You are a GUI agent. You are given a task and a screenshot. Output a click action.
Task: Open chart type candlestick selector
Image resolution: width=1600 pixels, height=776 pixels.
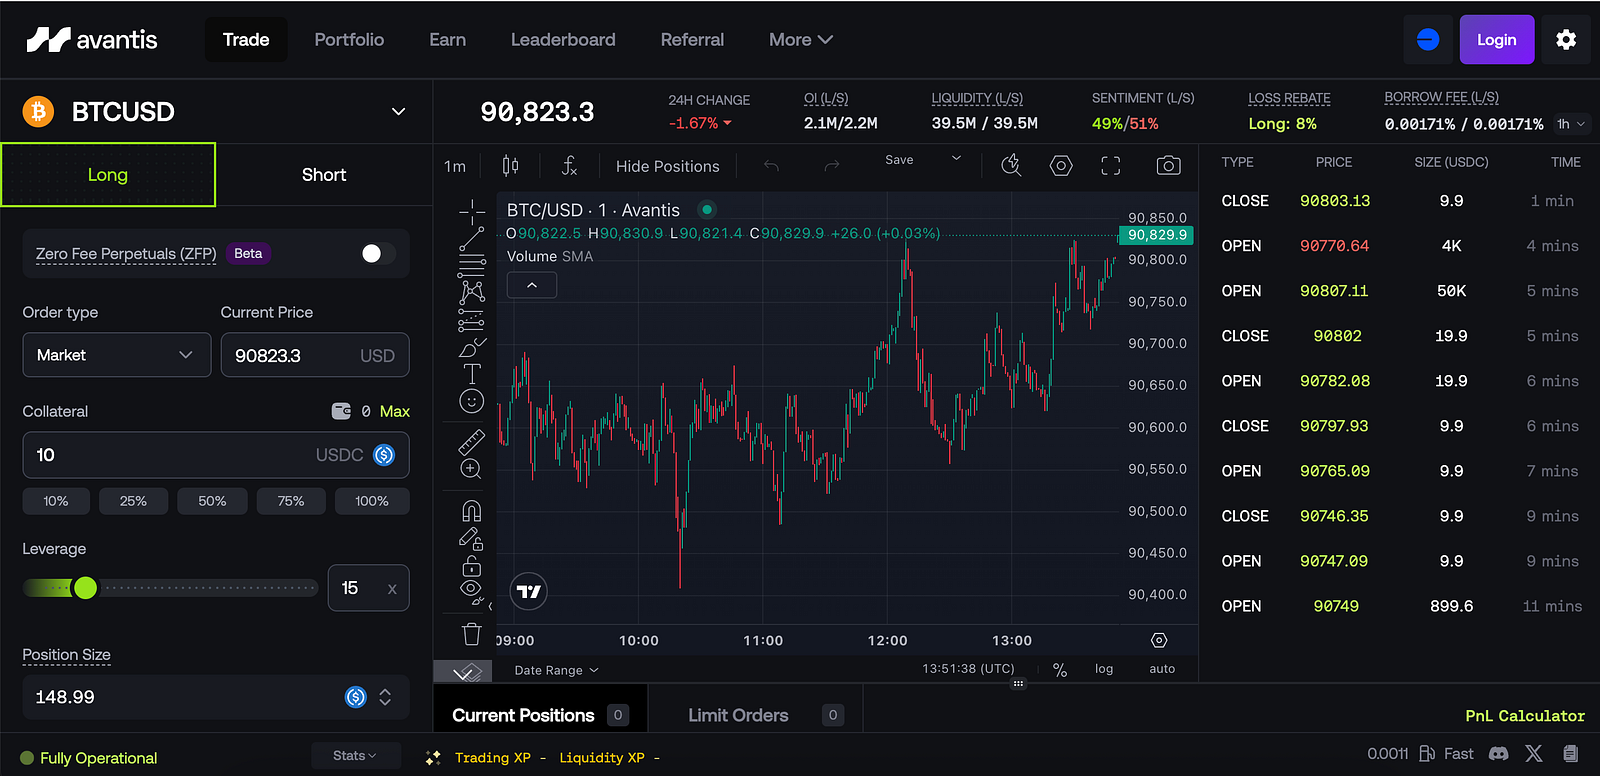coord(510,166)
